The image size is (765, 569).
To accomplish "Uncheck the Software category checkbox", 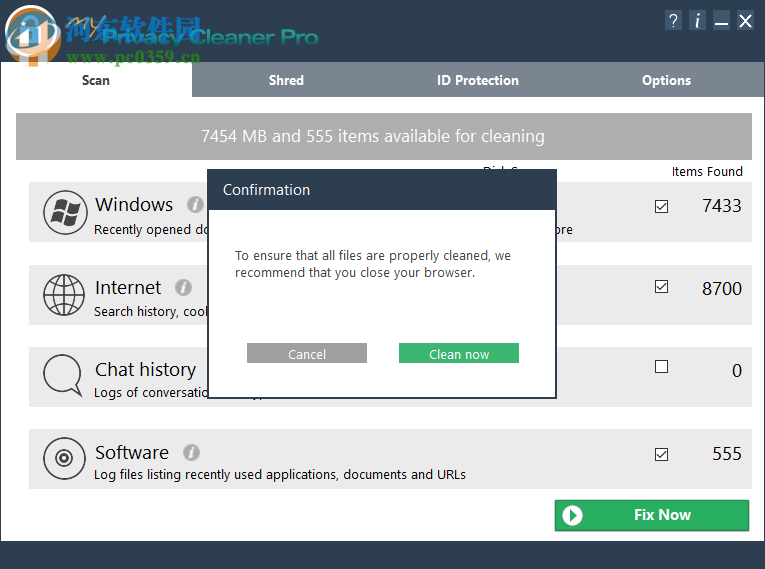I will (661, 454).
